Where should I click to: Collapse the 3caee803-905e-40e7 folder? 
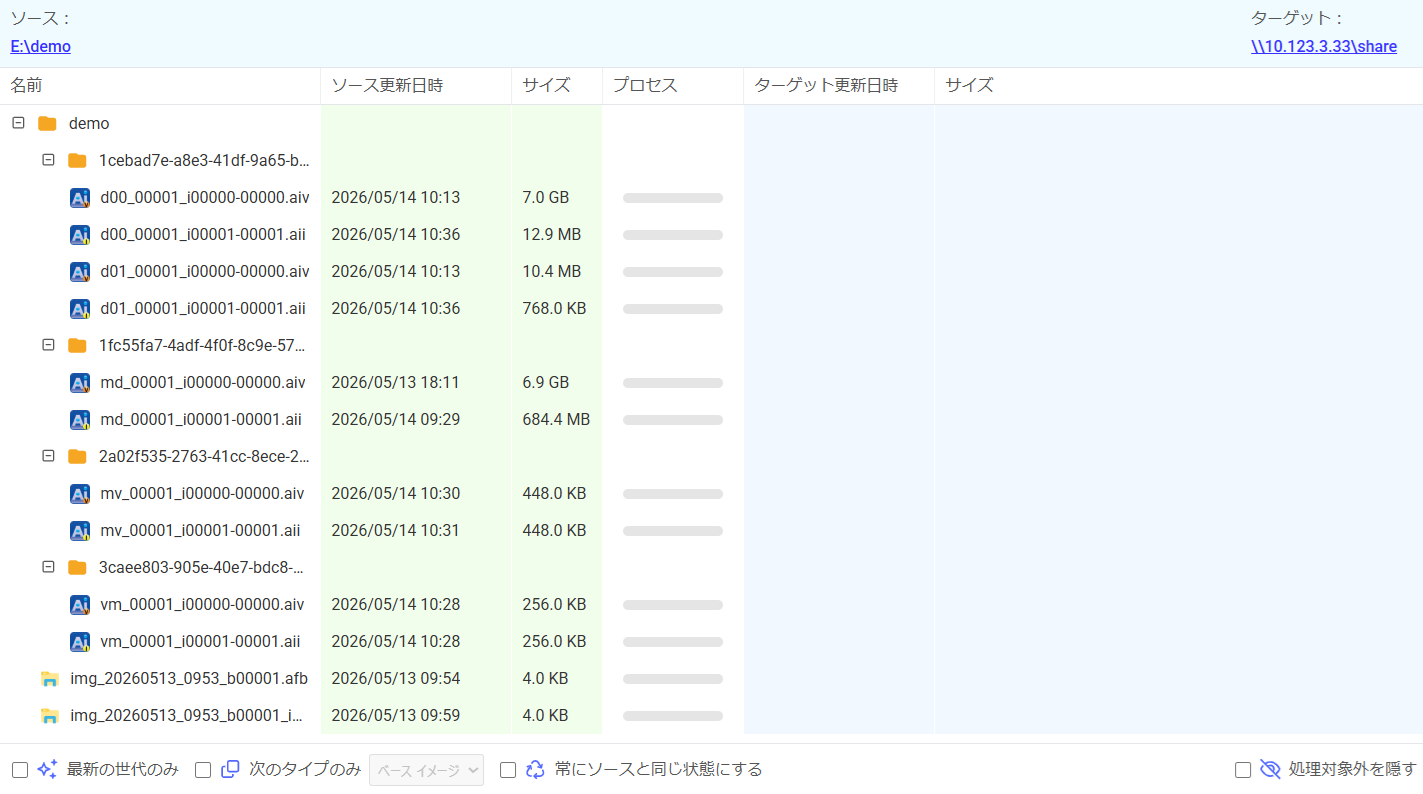pyautogui.click(x=48, y=567)
